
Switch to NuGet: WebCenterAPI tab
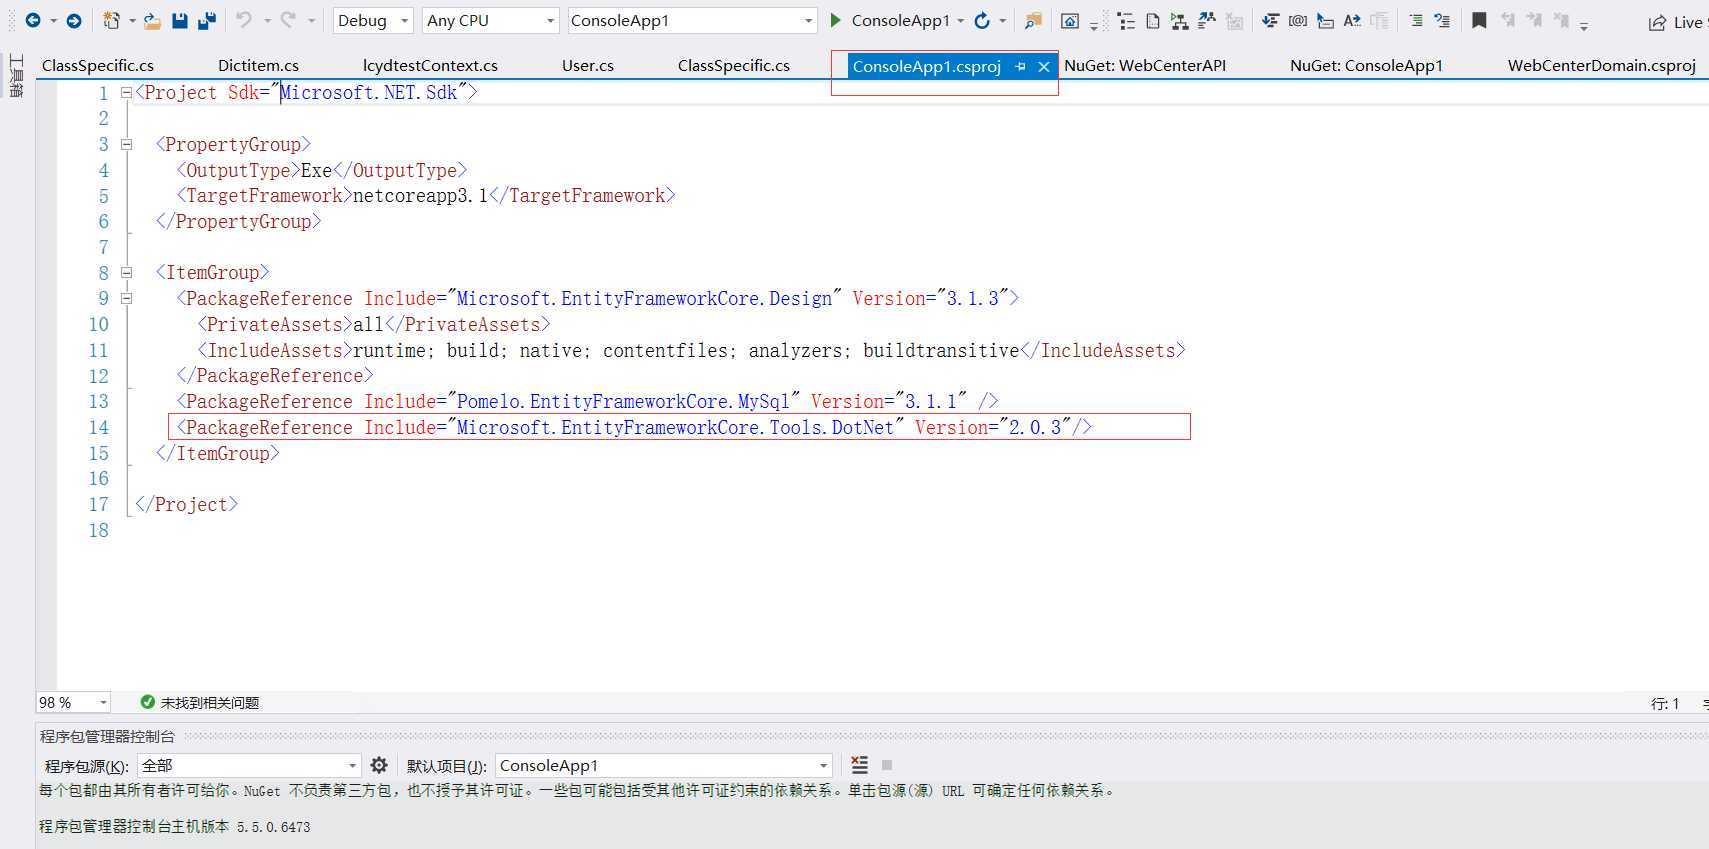coord(1144,65)
